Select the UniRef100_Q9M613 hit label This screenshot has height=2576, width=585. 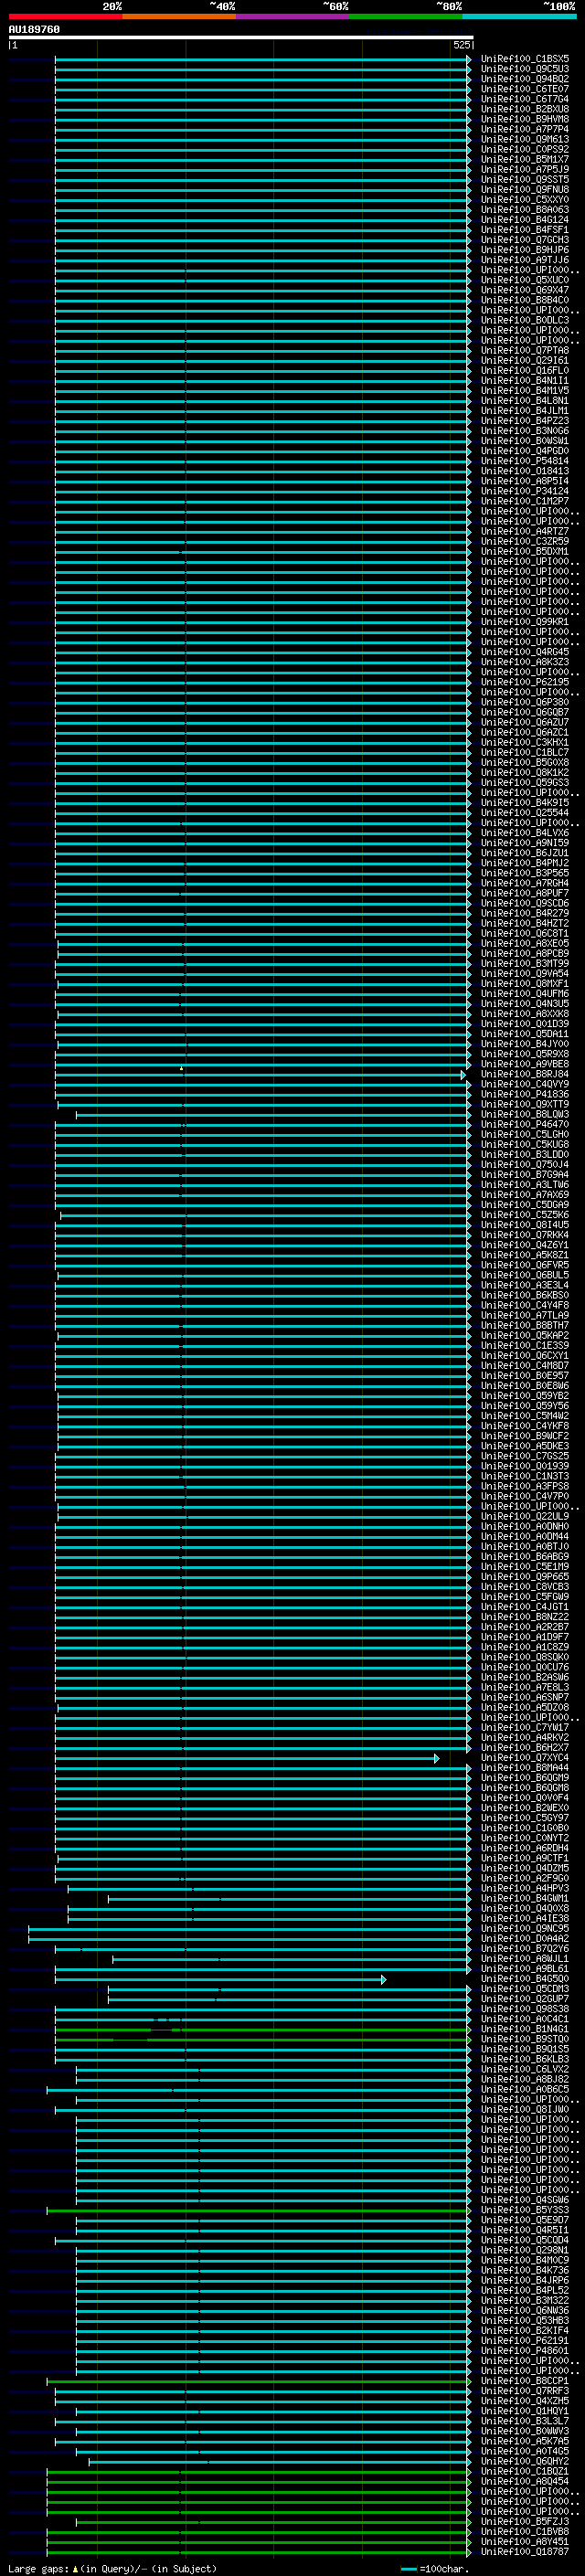(524, 139)
